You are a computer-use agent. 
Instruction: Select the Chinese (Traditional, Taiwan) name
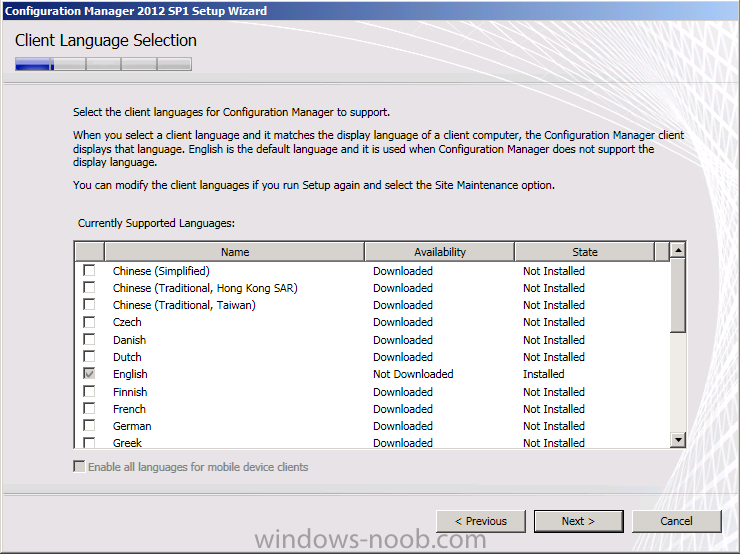pos(184,305)
